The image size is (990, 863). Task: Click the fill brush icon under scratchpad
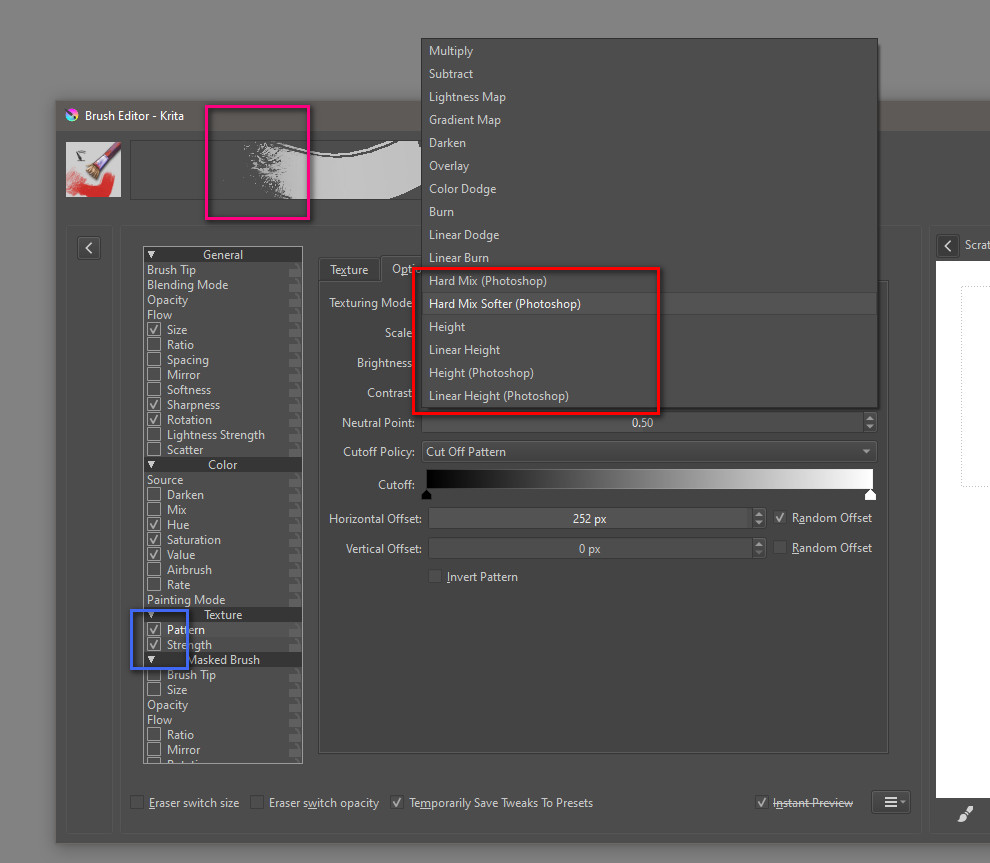click(965, 814)
